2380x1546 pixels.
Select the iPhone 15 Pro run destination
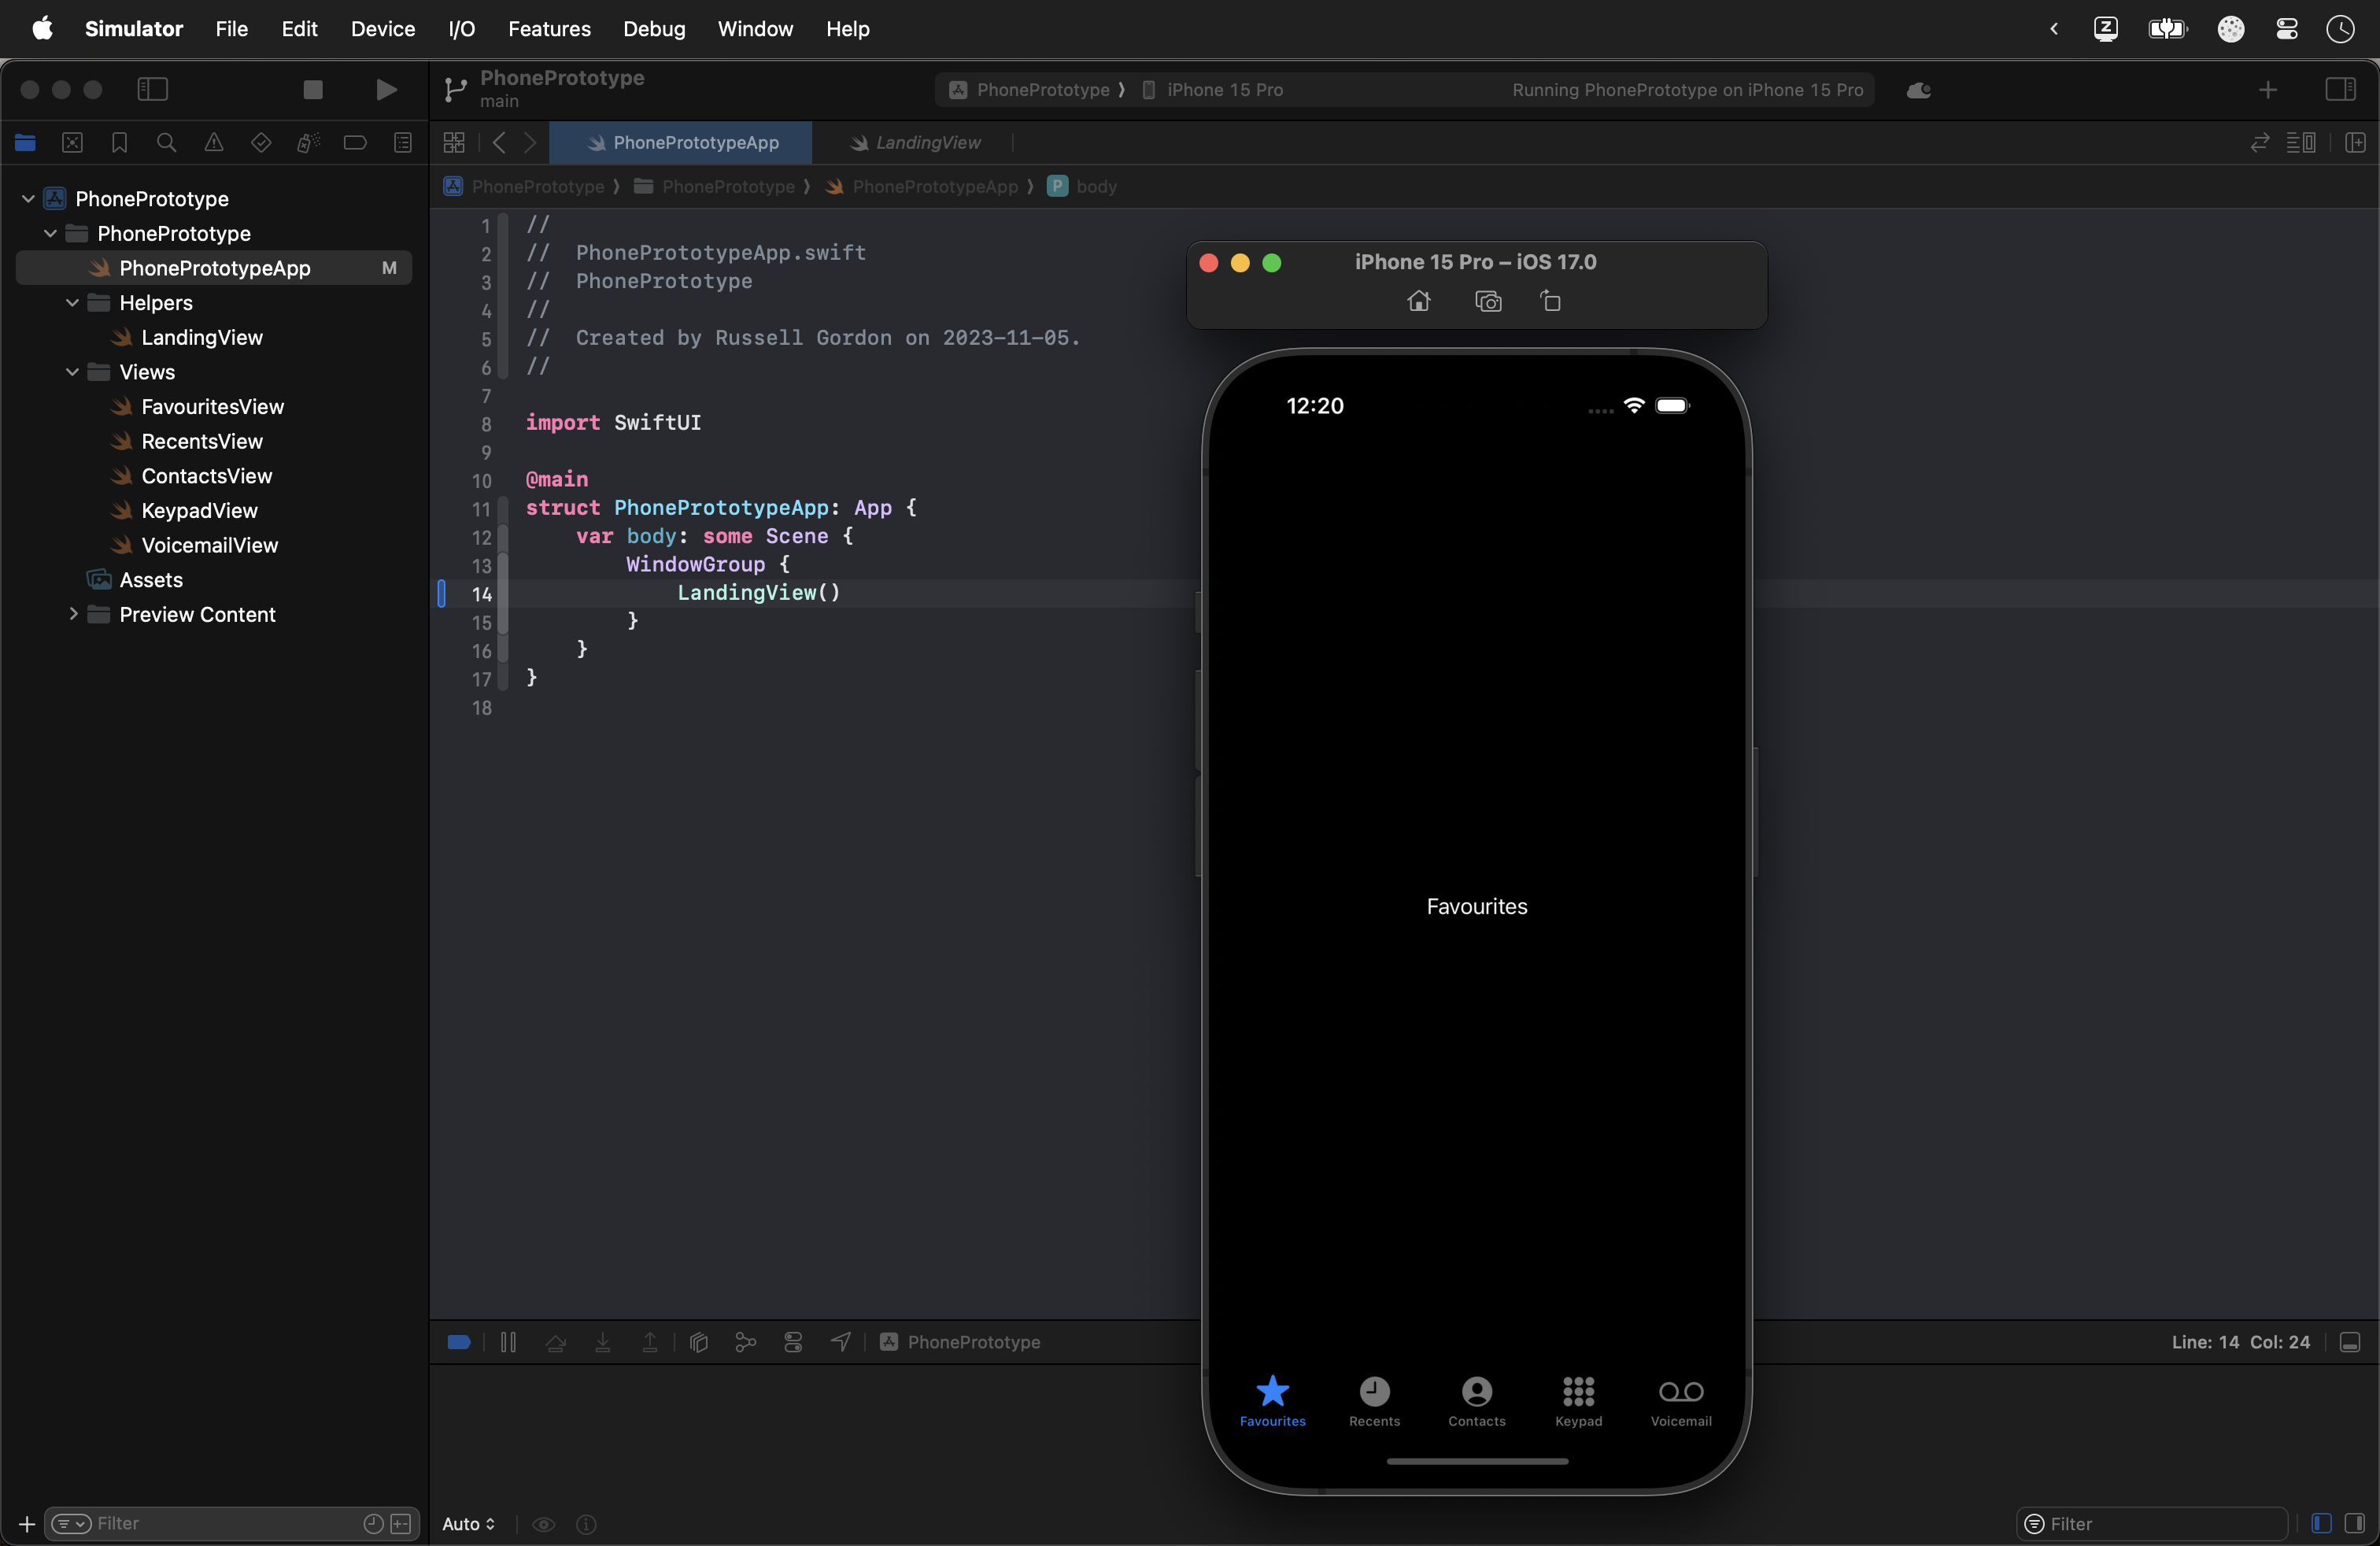pyautogui.click(x=1224, y=90)
